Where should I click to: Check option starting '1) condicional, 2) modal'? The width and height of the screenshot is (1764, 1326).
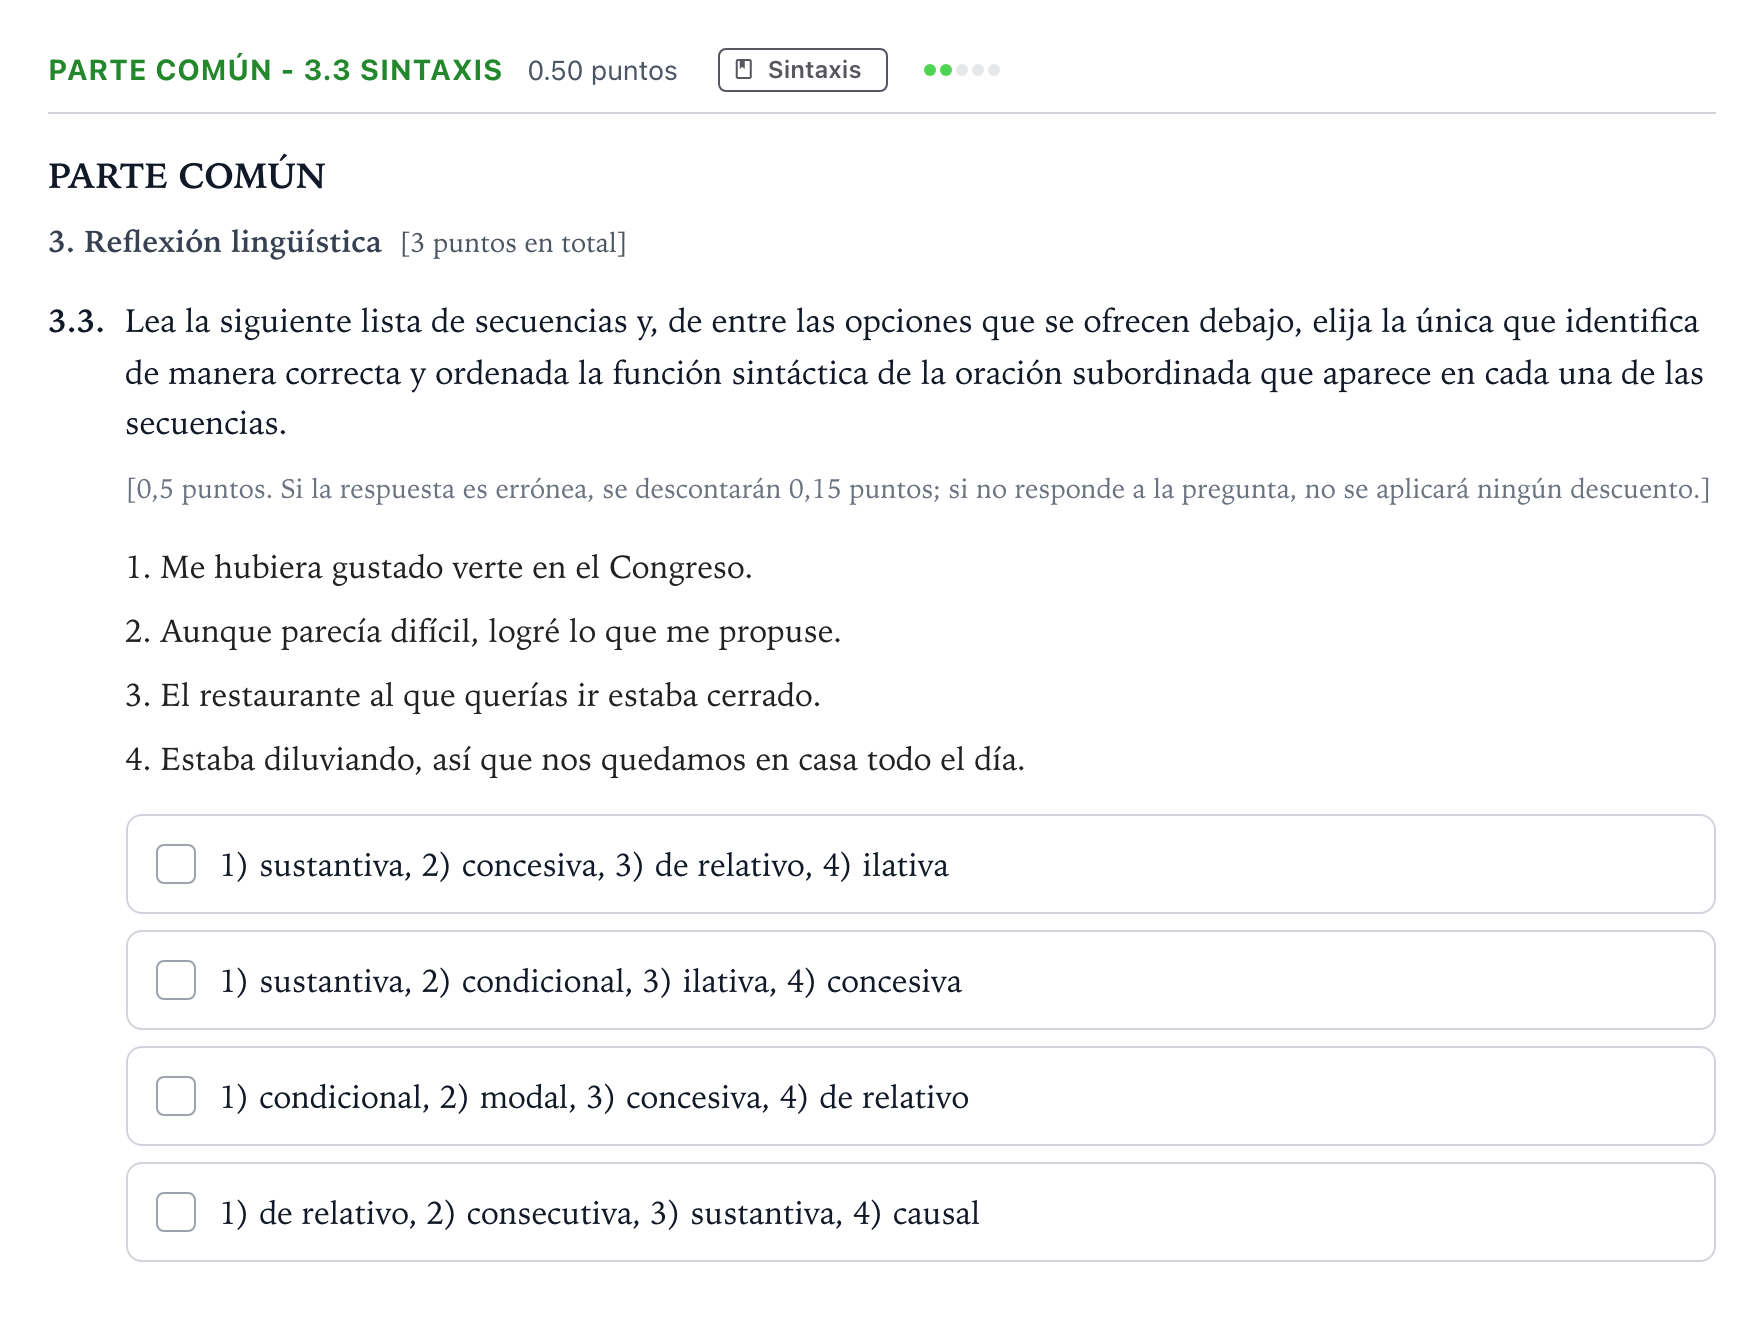(x=176, y=1096)
